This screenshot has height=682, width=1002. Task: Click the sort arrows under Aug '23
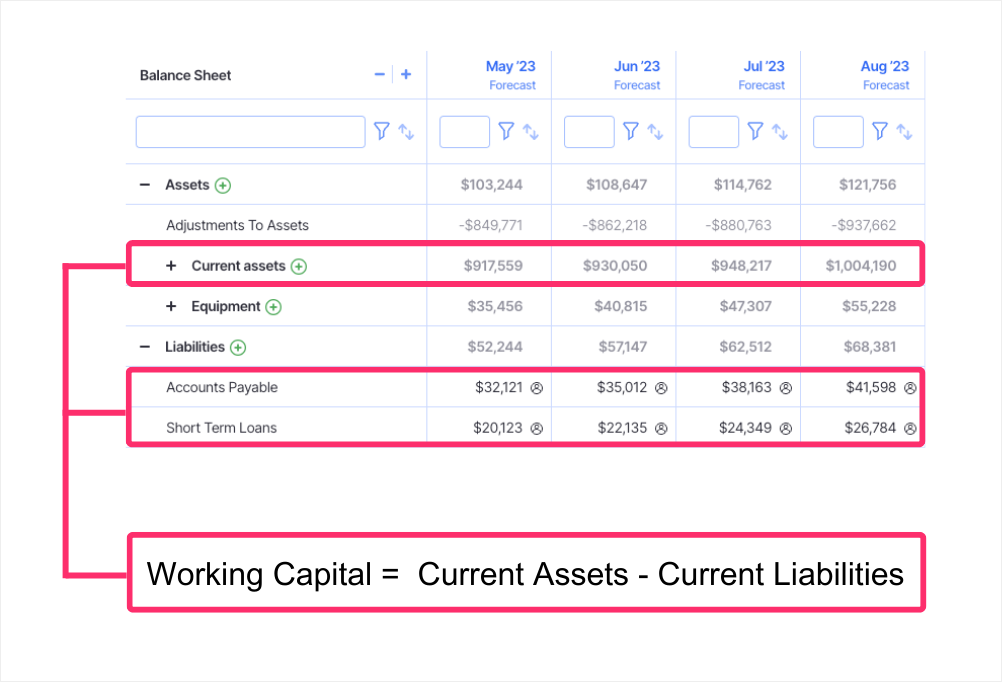(x=905, y=131)
